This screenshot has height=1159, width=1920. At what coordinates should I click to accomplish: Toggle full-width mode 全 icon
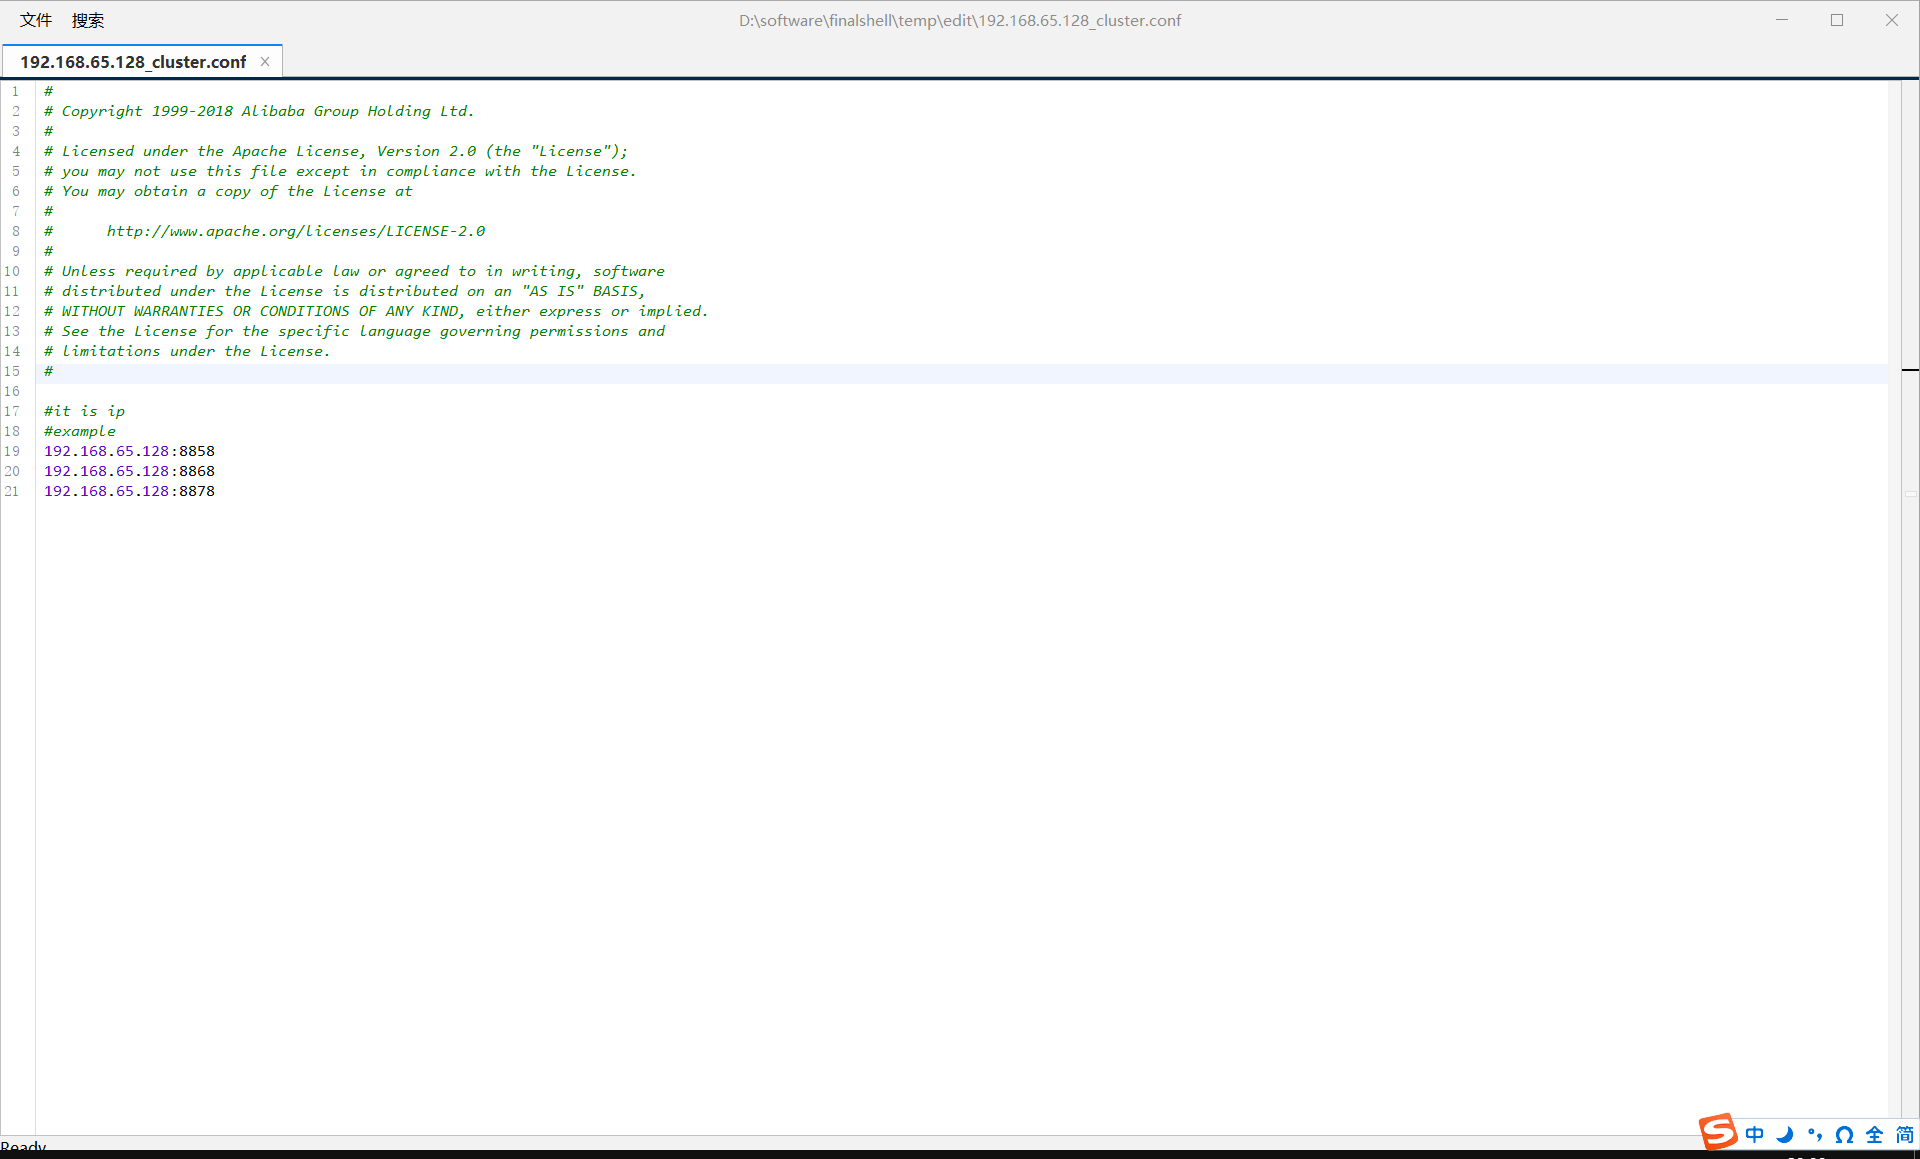tap(1875, 1134)
